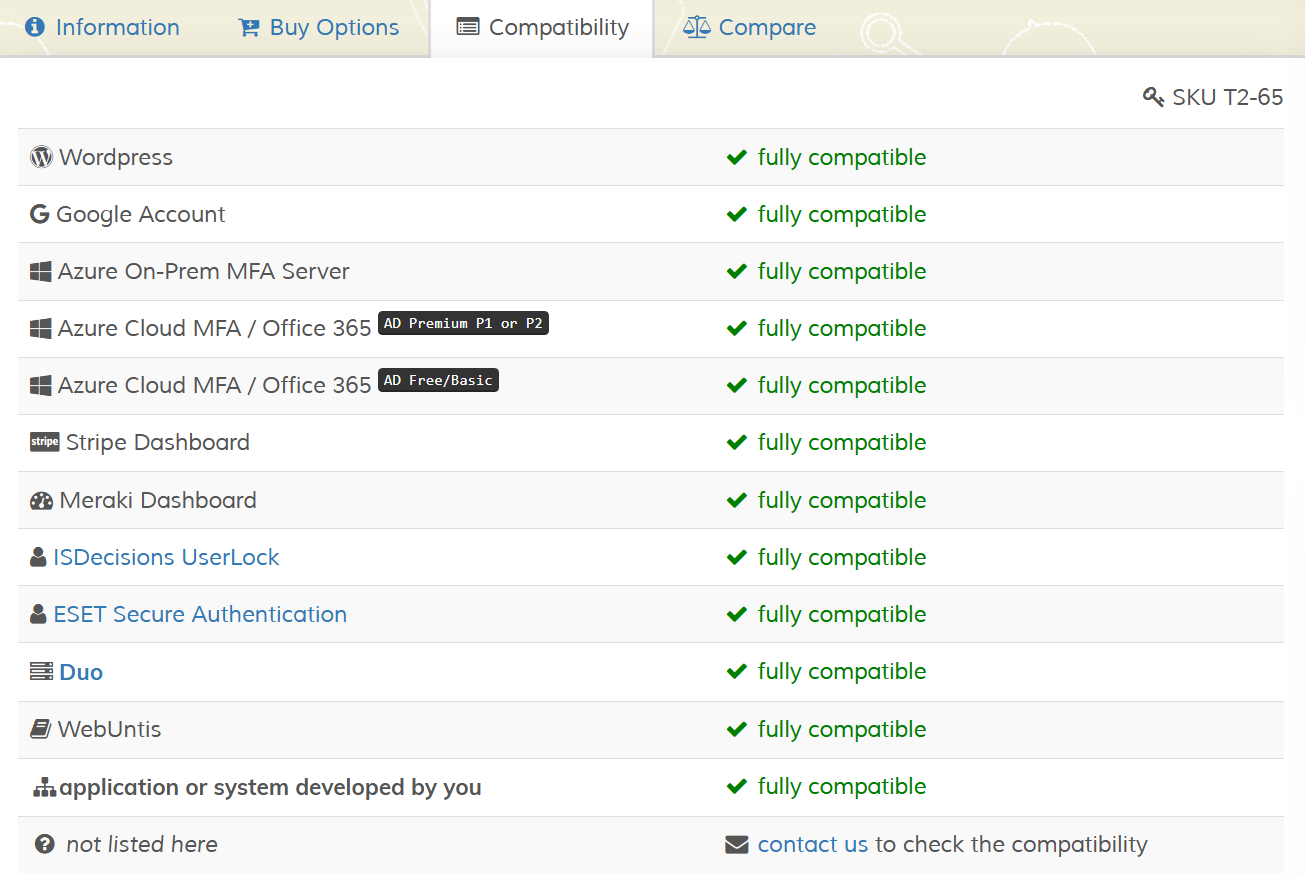
Task: Click the book icon beside WebUntis
Action: tap(40, 729)
